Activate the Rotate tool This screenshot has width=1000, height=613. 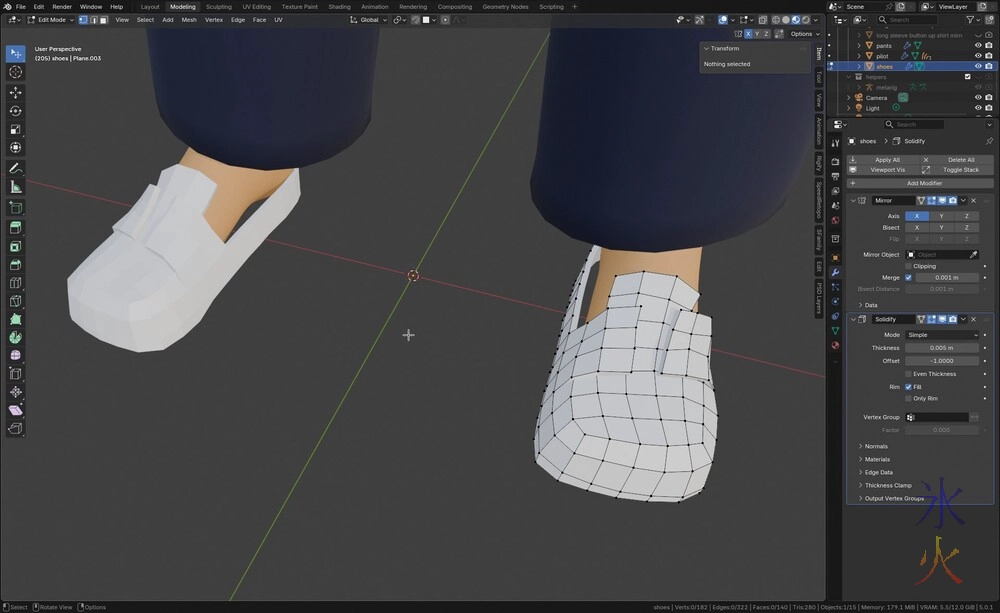tap(16, 111)
